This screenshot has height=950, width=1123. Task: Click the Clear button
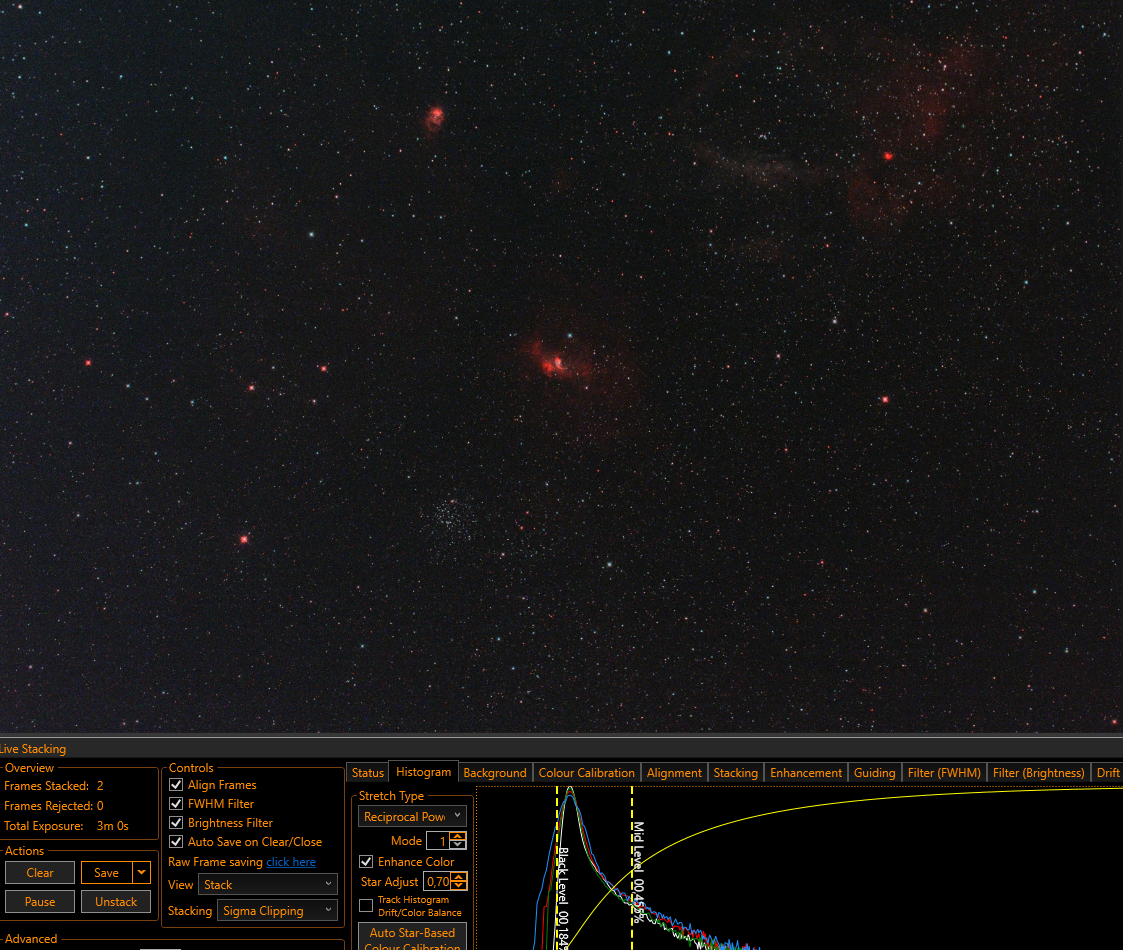40,873
